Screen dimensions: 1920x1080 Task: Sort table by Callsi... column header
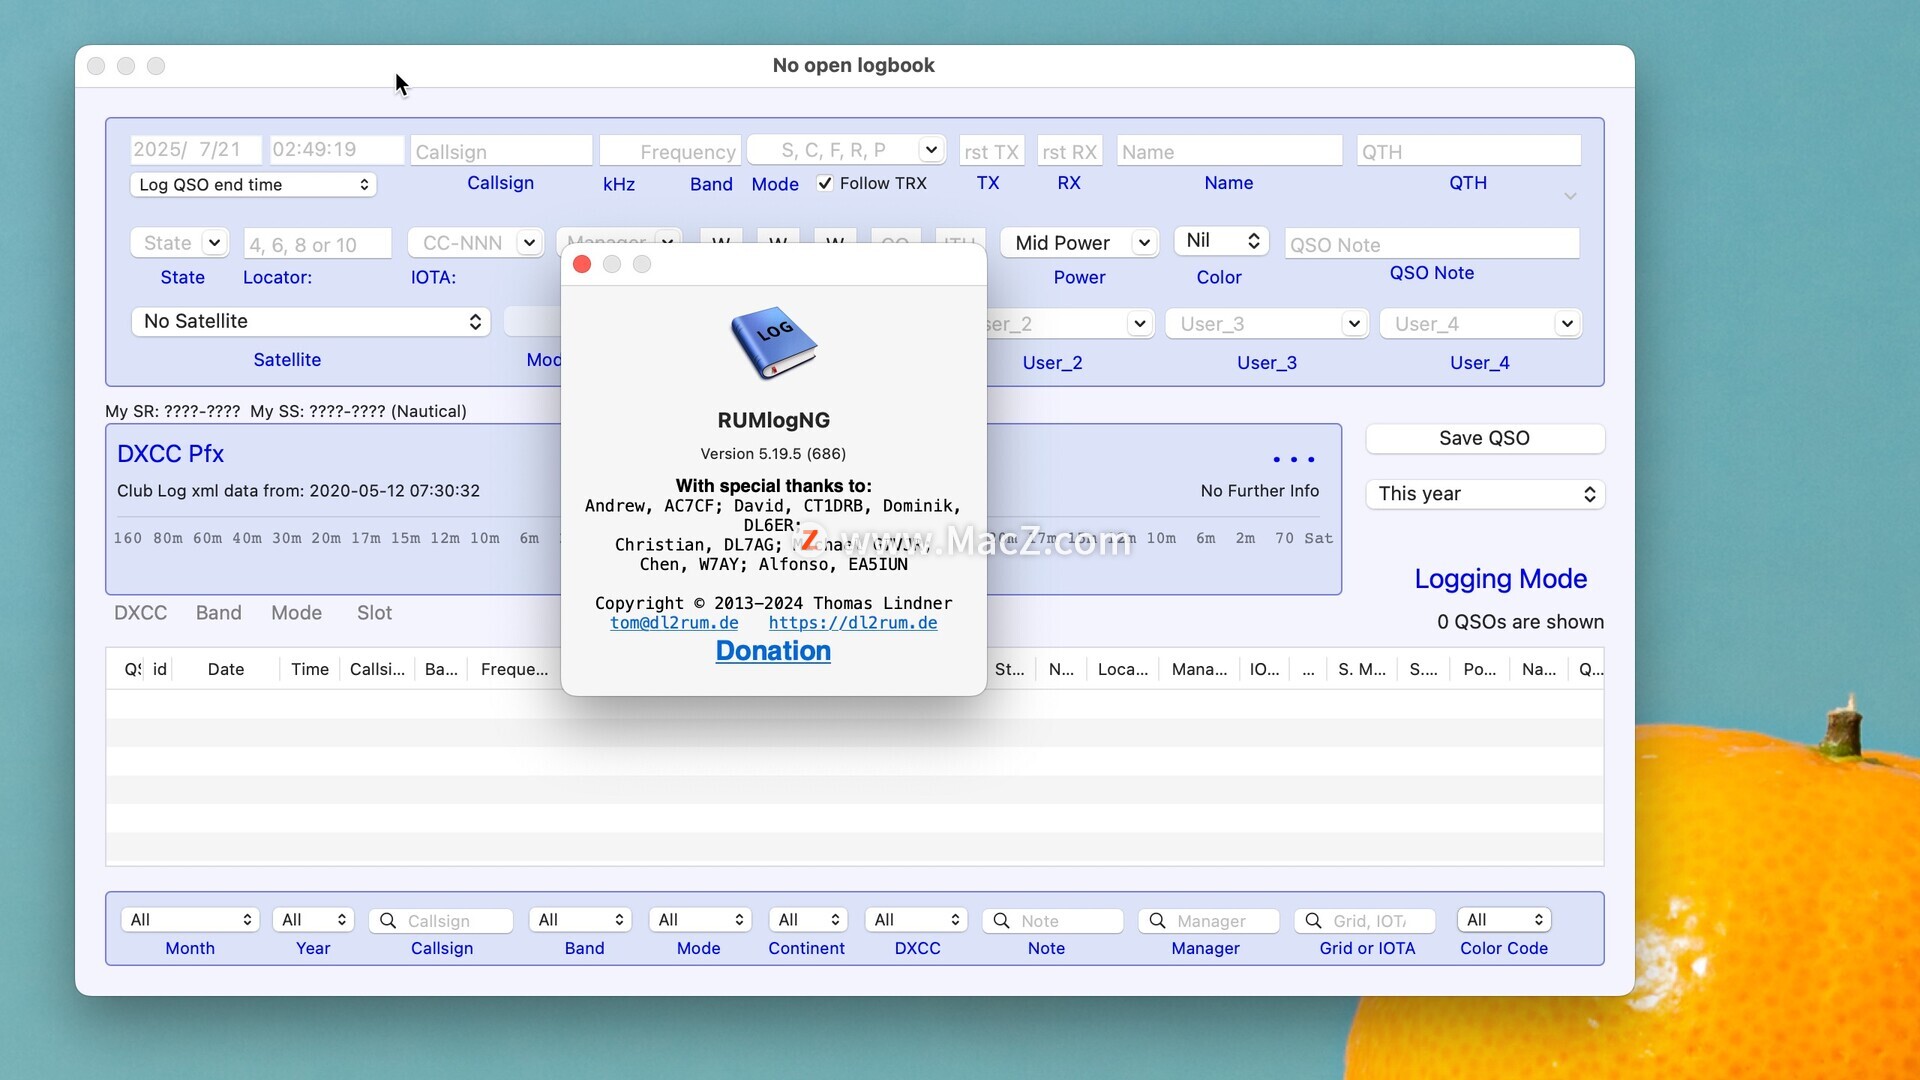click(377, 669)
